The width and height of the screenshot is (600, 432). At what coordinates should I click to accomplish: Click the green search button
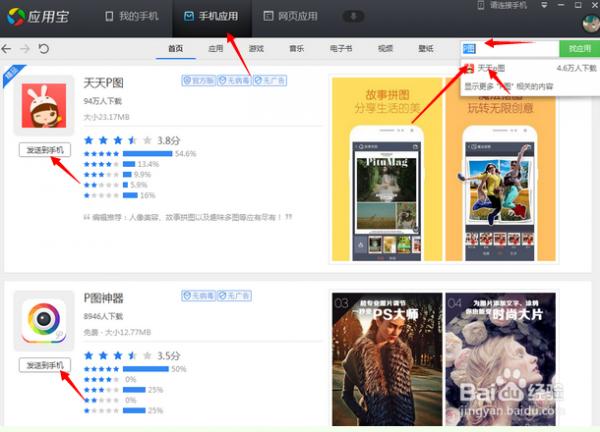coord(579,49)
